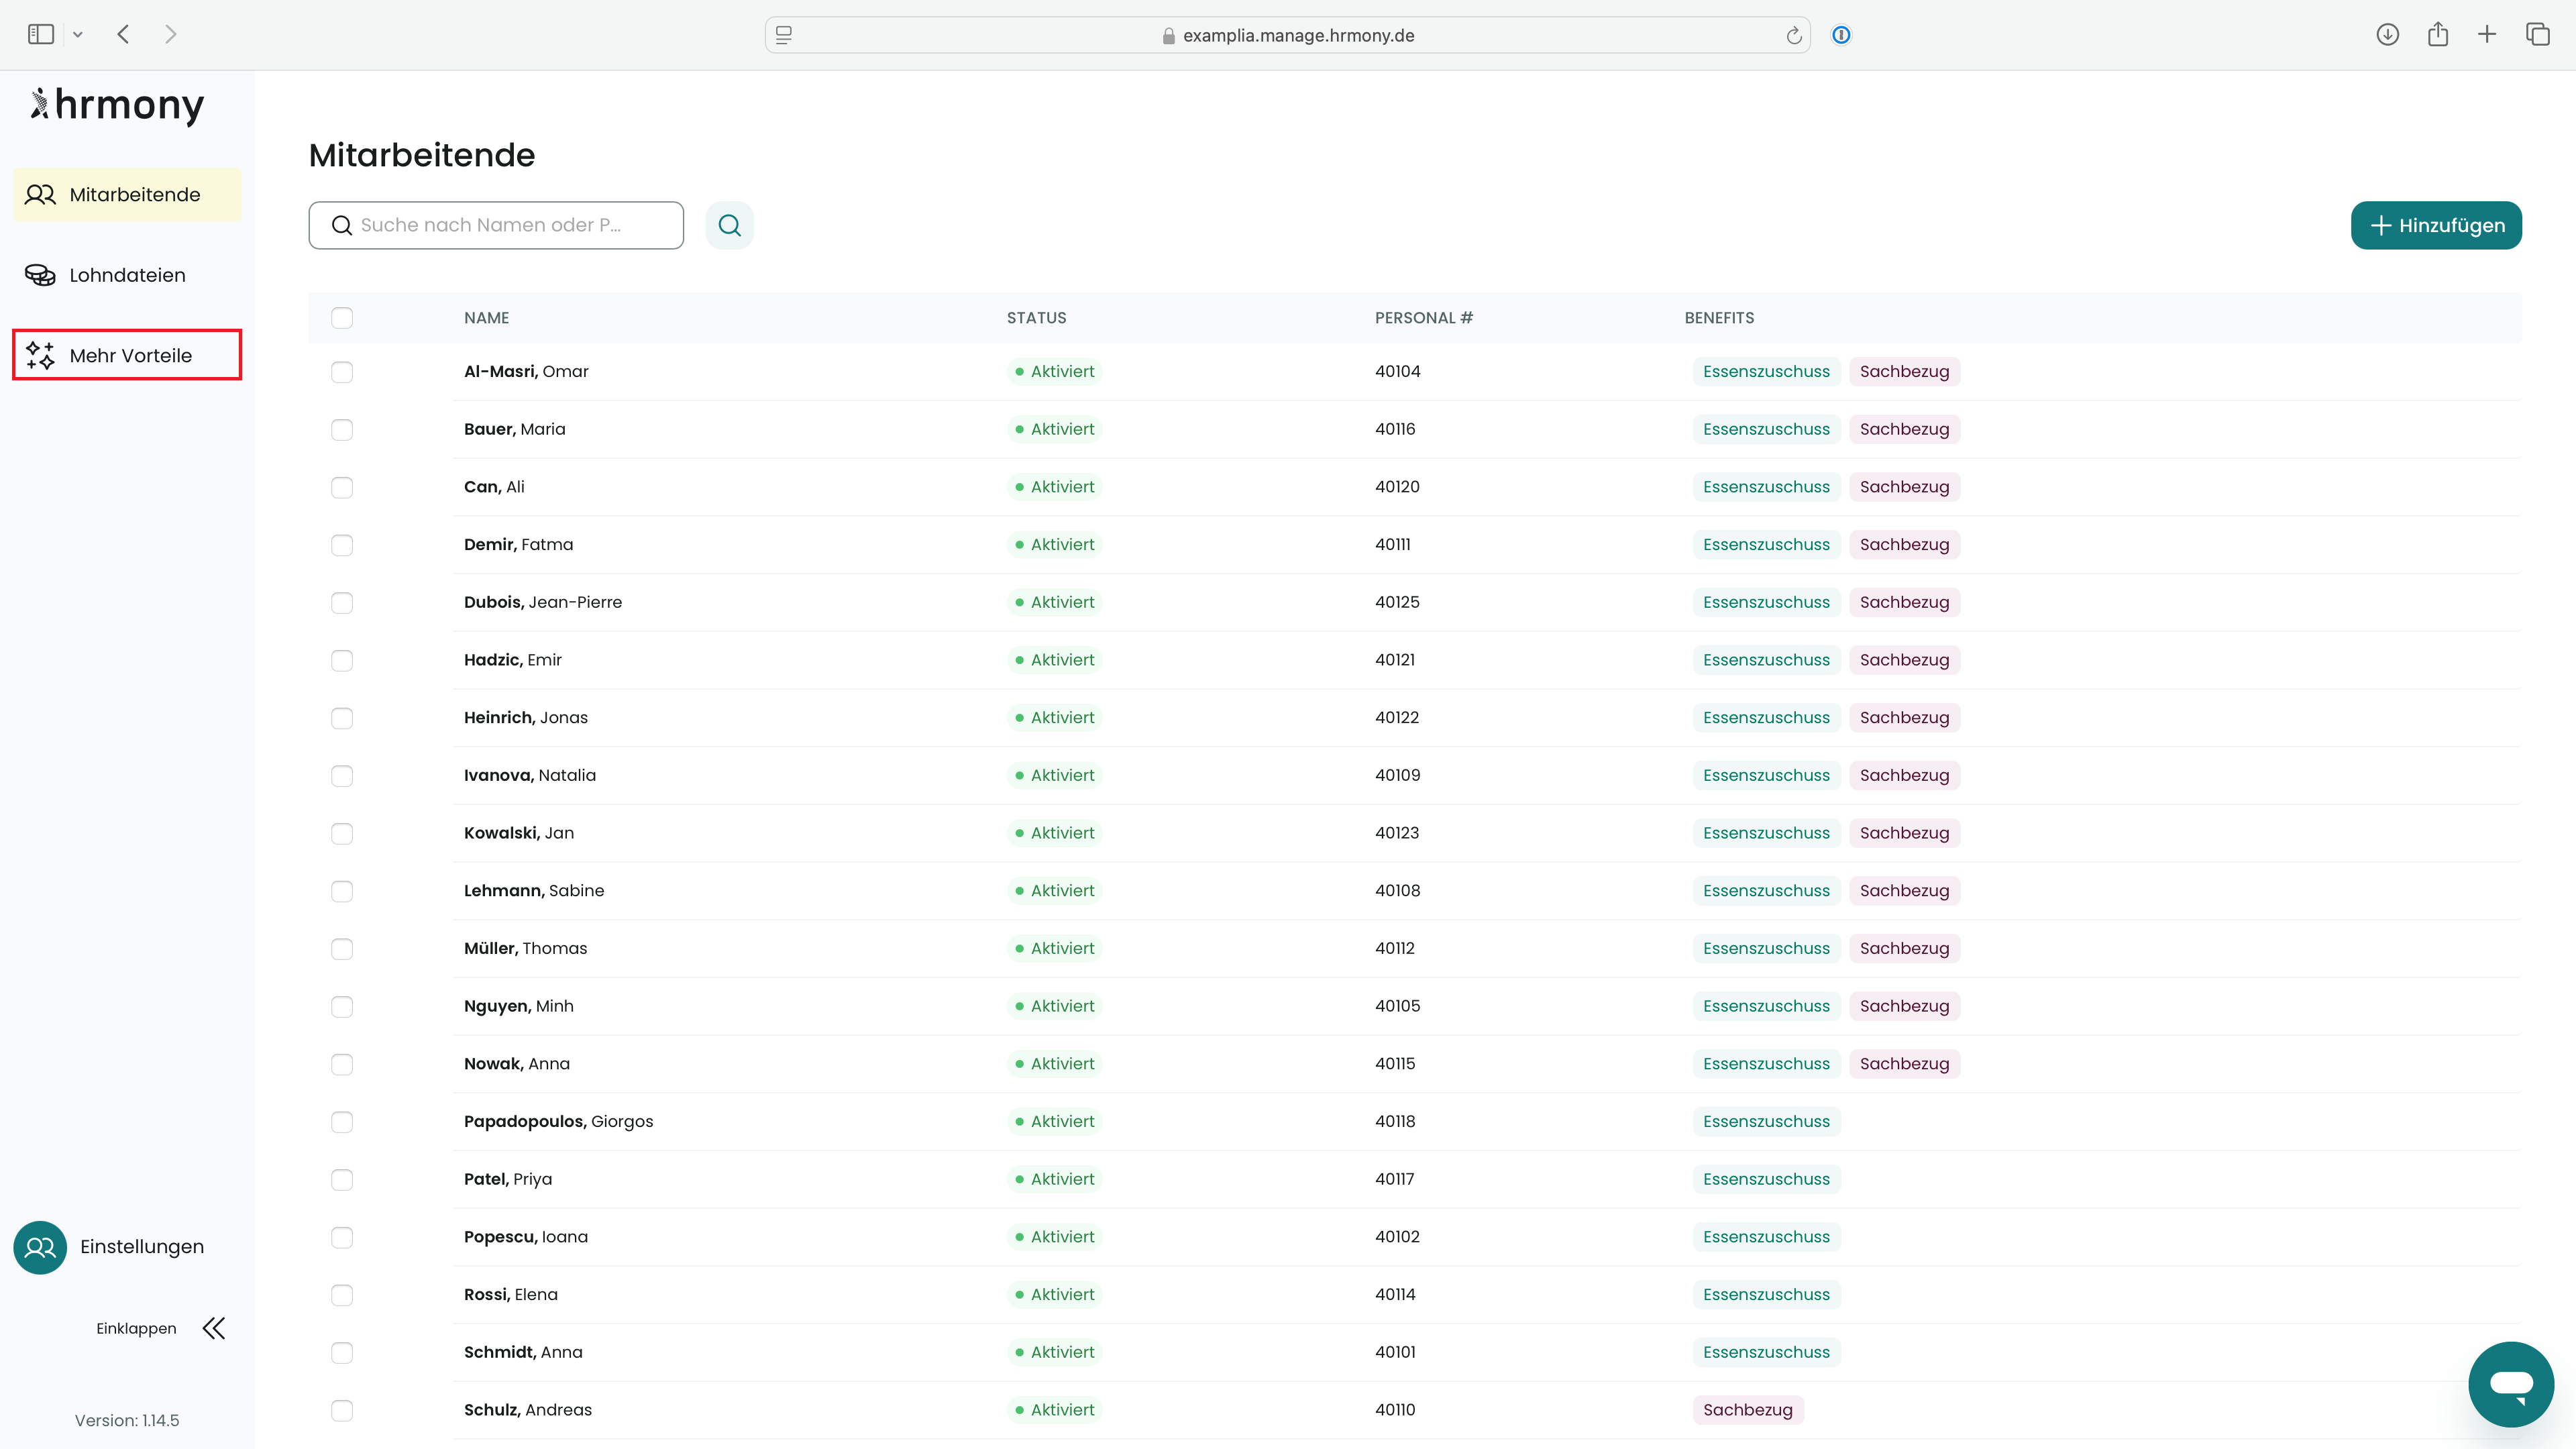Collapse sidebar with double-chevron icon
The image size is (2576, 1449).
(214, 1328)
